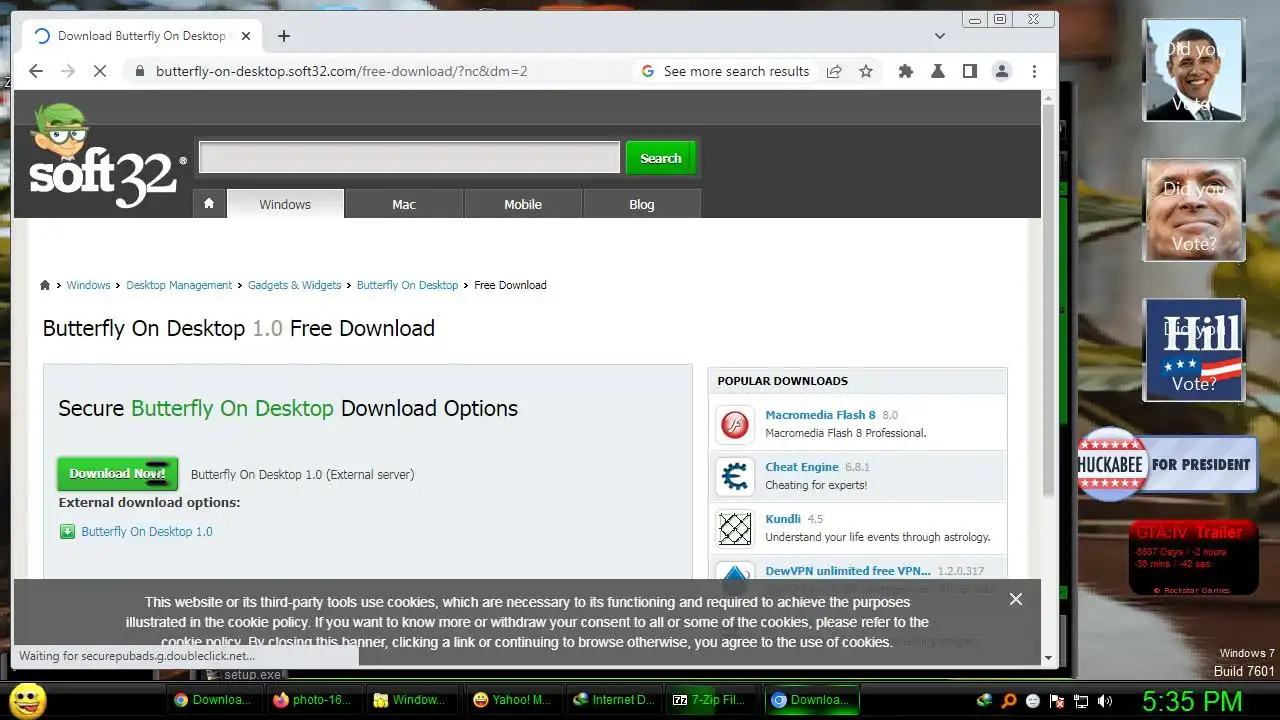Open Butterfly On Desktop breadcrumb link

pos(408,285)
